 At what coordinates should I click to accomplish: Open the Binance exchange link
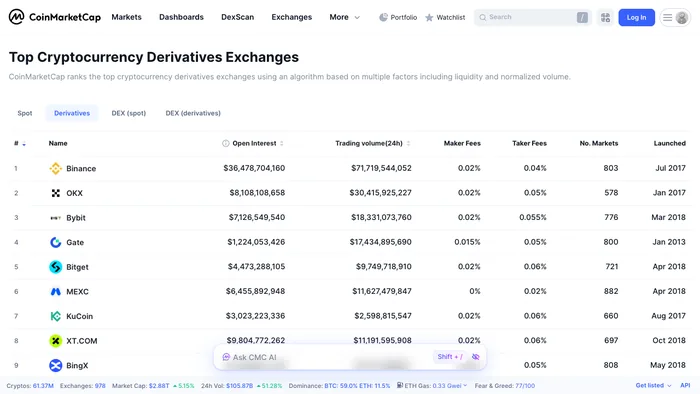click(x=81, y=169)
